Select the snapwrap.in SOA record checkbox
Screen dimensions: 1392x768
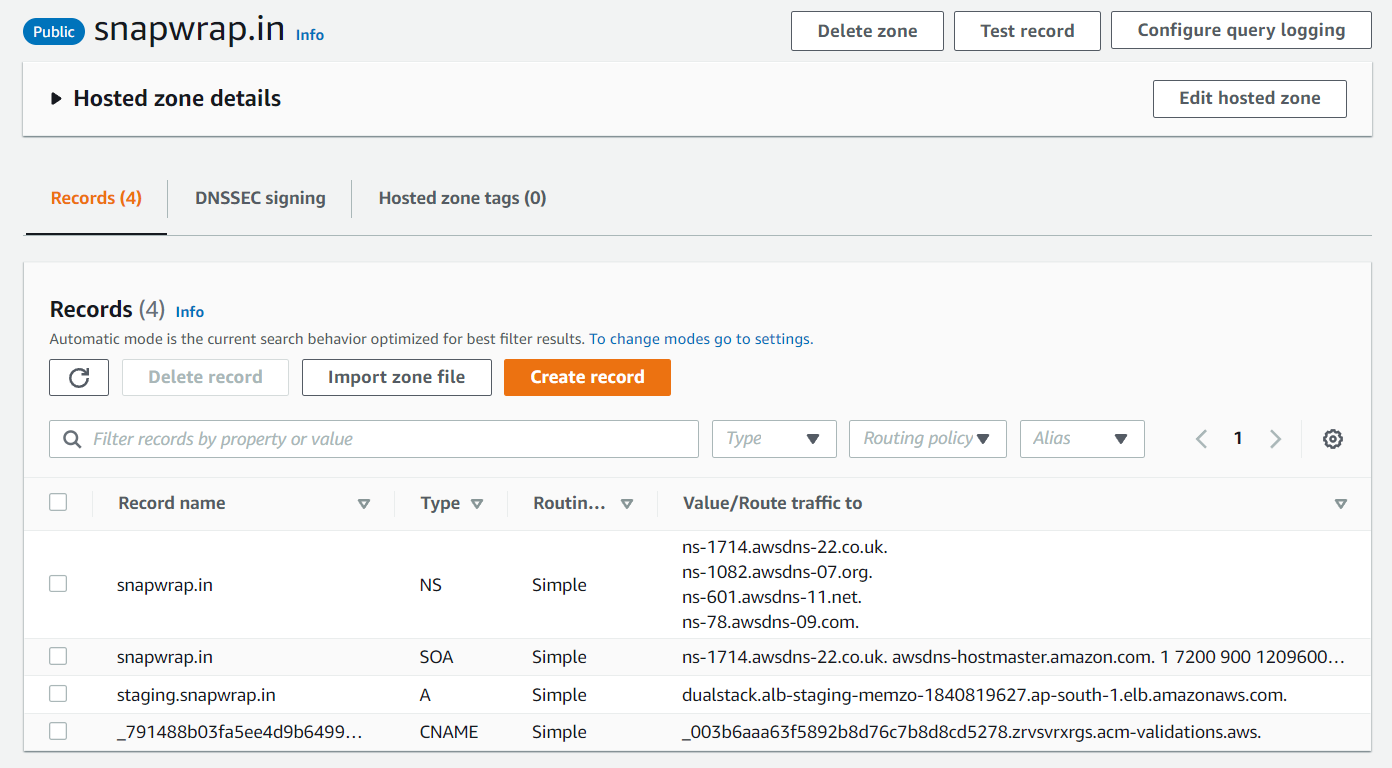58,656
